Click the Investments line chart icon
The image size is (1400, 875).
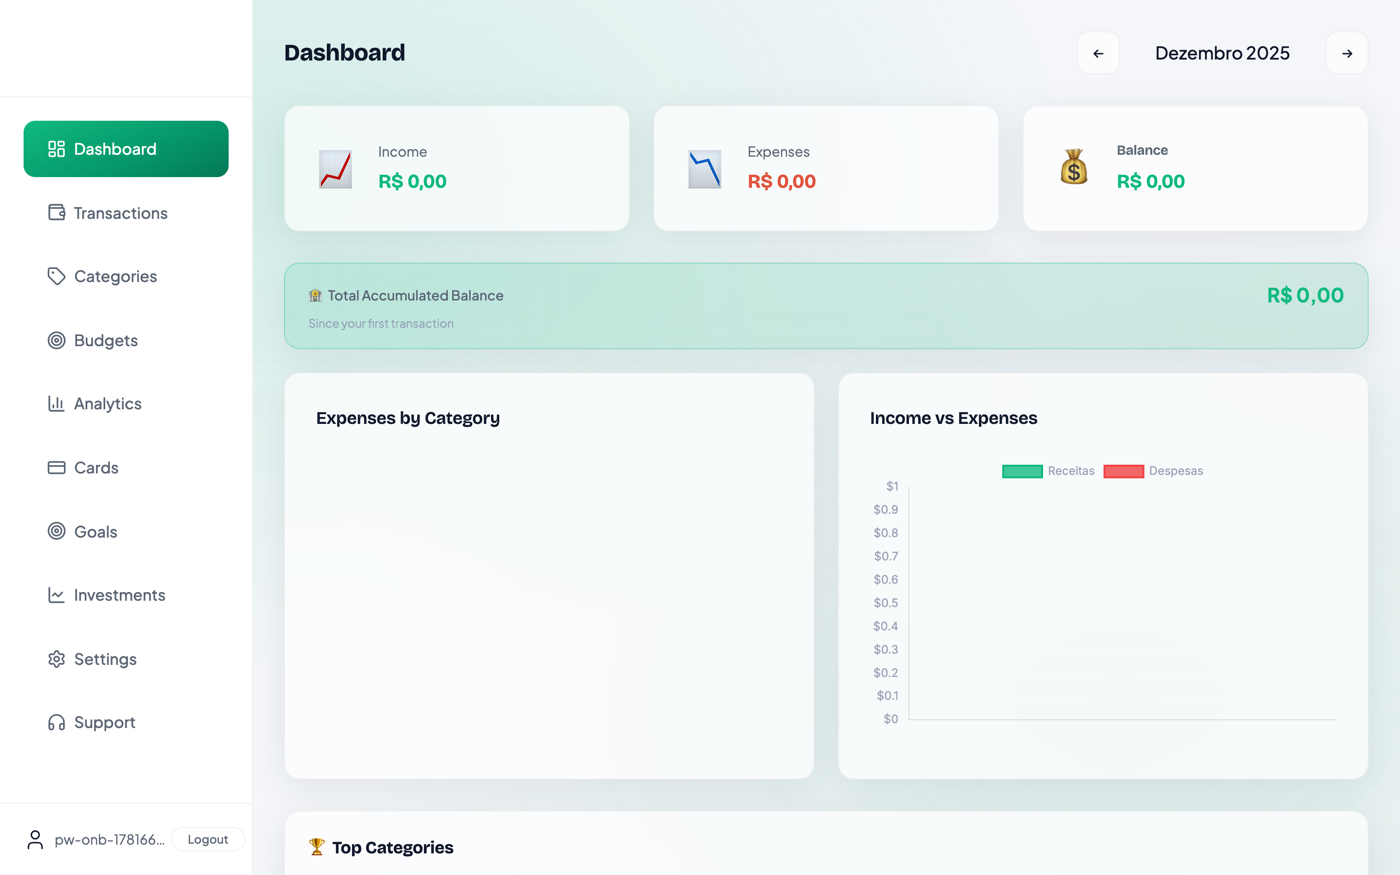pos(56,595)
